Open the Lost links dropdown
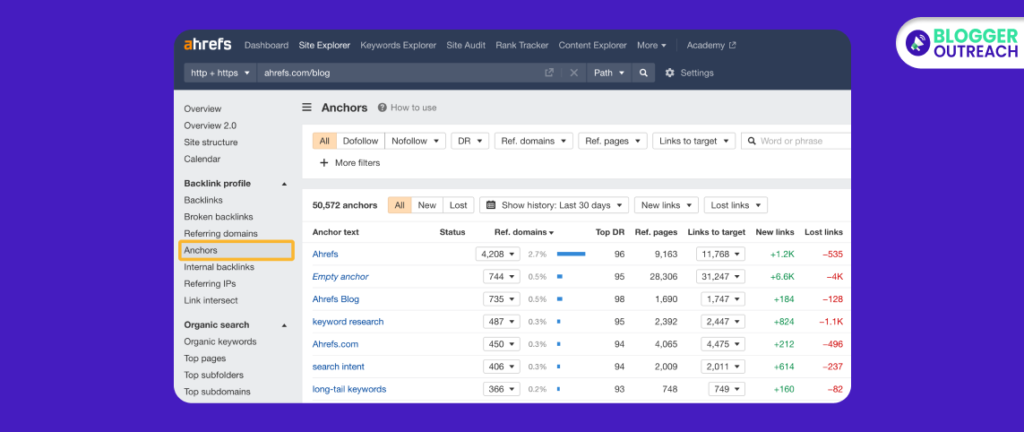 735,205
